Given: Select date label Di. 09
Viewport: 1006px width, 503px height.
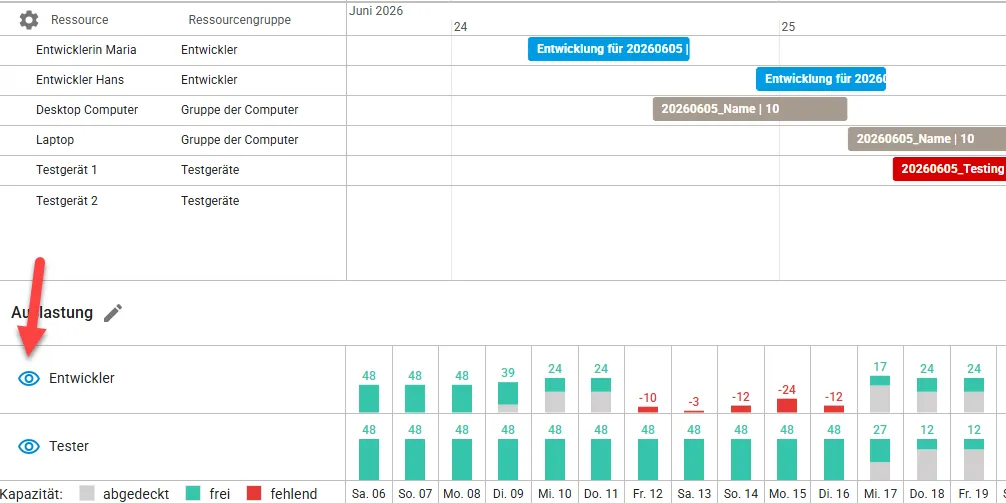Looking at the screenshot, I should click(x=508, y=495).
